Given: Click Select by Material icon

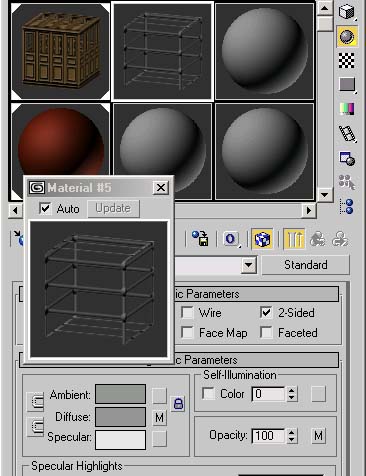Looking at the screenshot, I should pos(347,182).
